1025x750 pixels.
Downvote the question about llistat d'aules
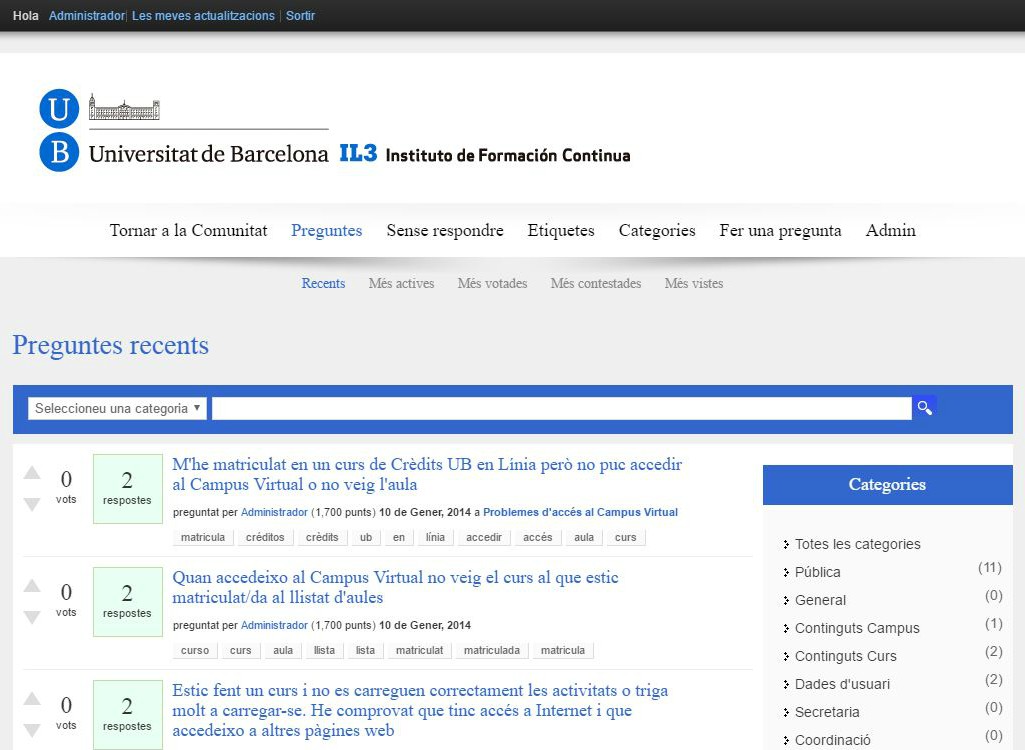pos(32,617)
